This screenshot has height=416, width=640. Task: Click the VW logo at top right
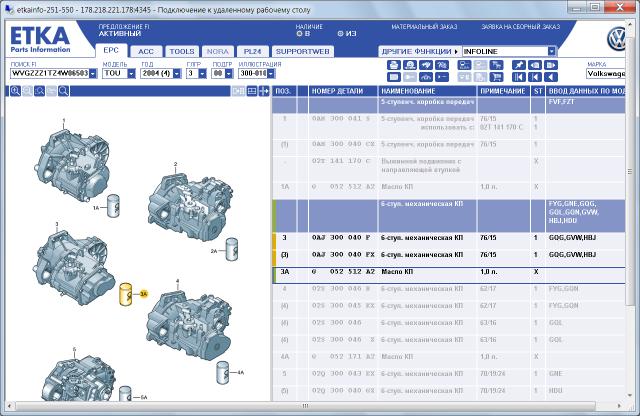[617, 39]
